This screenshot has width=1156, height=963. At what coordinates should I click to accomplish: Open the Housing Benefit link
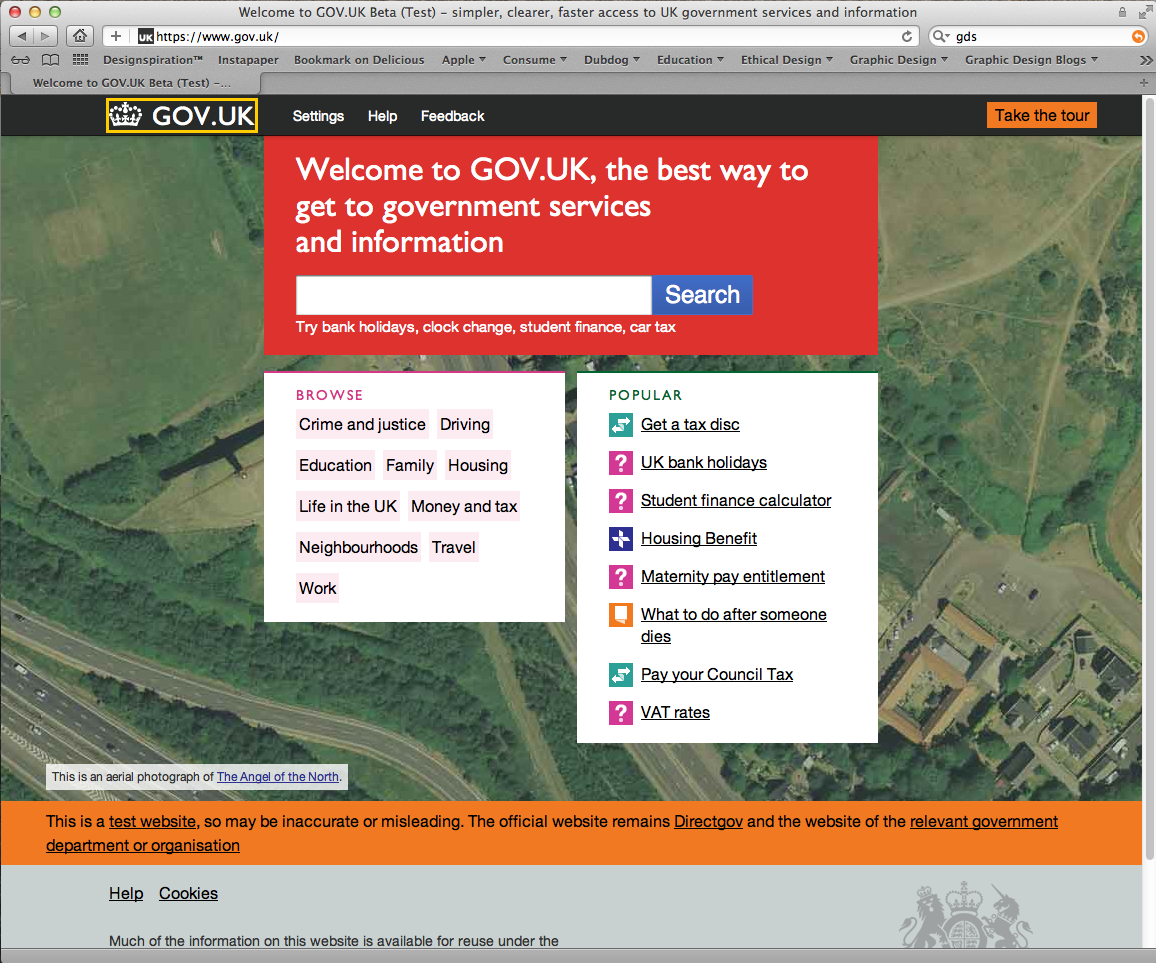[698, 538]
